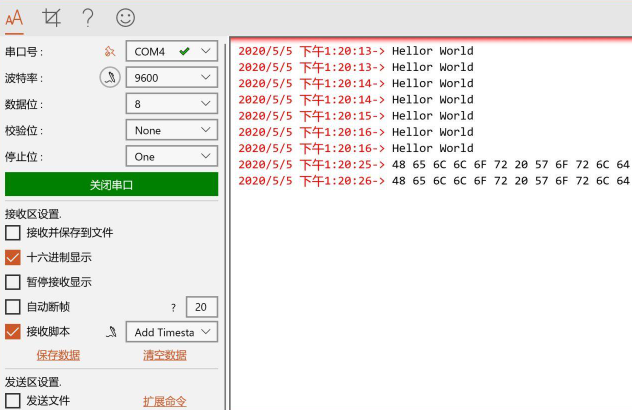Expand the 9600 baud rate dropdown
Screen dimensions: 632x410
coord(171,77)
